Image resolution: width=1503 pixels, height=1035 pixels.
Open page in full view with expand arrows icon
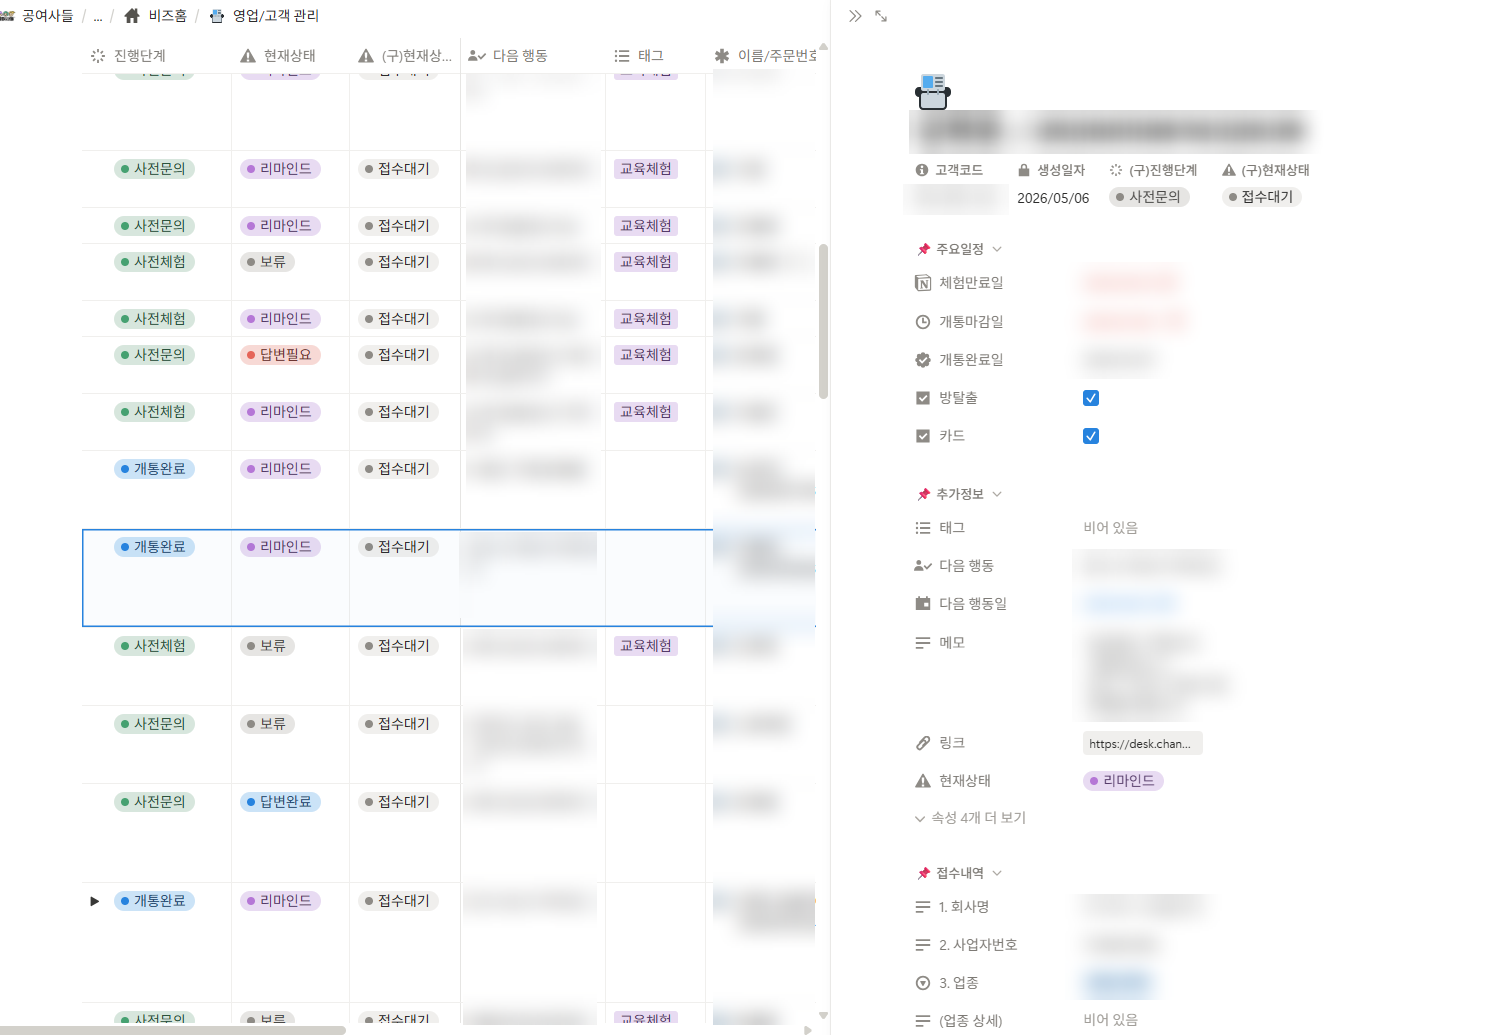(x=881, y=16)
